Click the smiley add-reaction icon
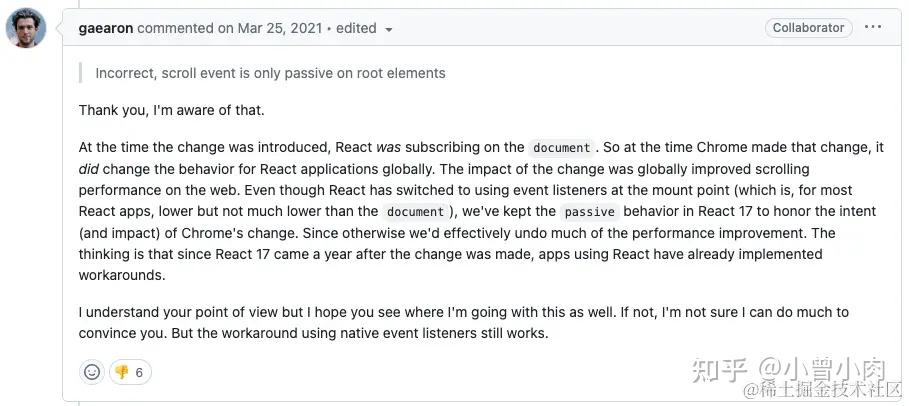The image size is (909, 406). point(92,372)
